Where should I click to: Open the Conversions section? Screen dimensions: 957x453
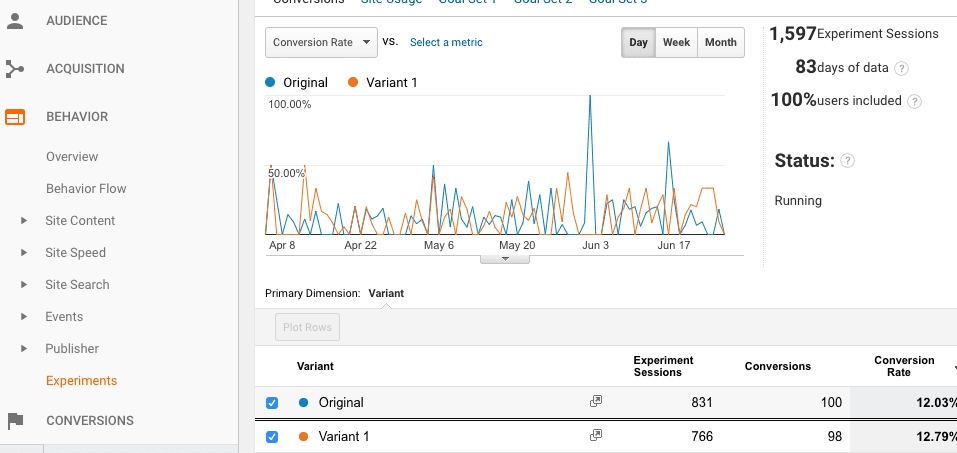(90, 421)
